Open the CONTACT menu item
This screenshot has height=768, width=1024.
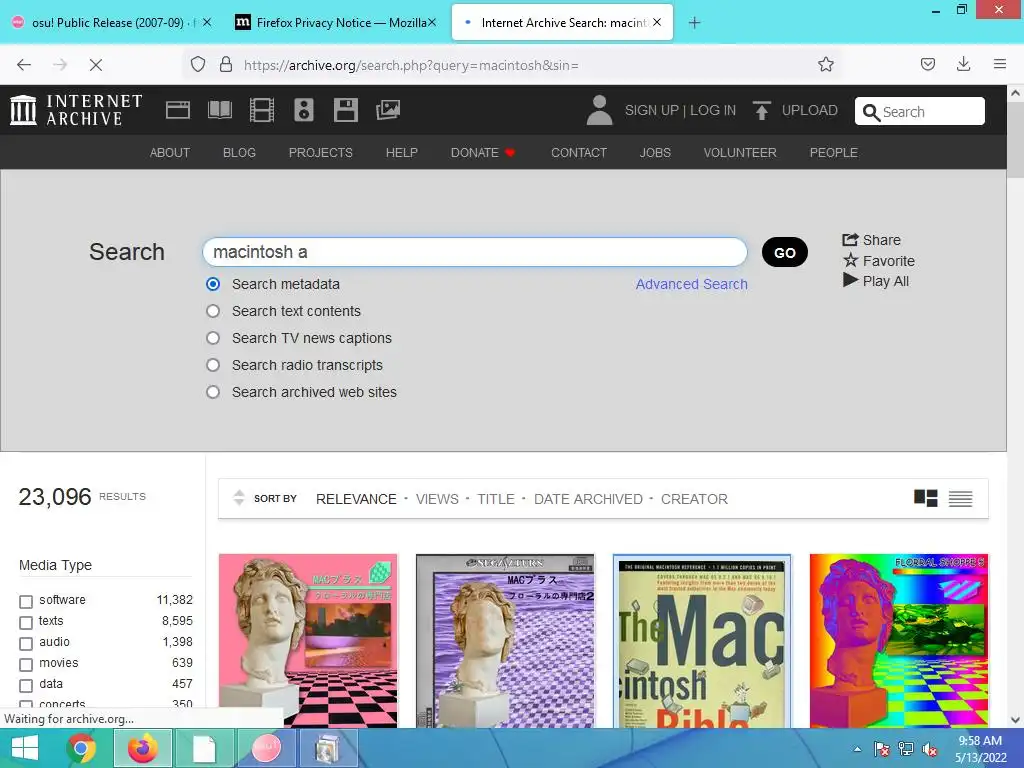579,152
